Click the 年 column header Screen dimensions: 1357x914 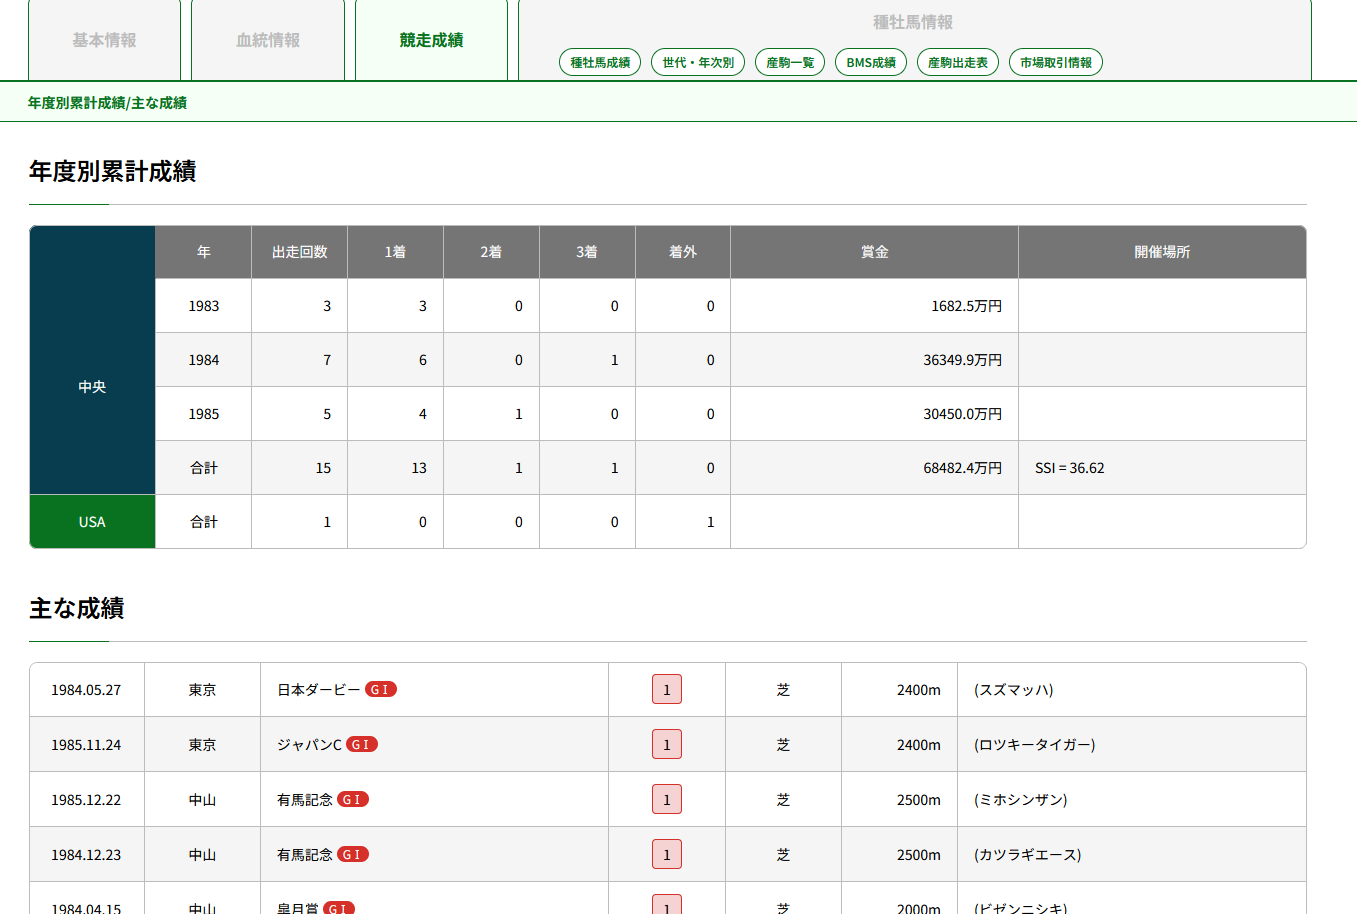204,252
